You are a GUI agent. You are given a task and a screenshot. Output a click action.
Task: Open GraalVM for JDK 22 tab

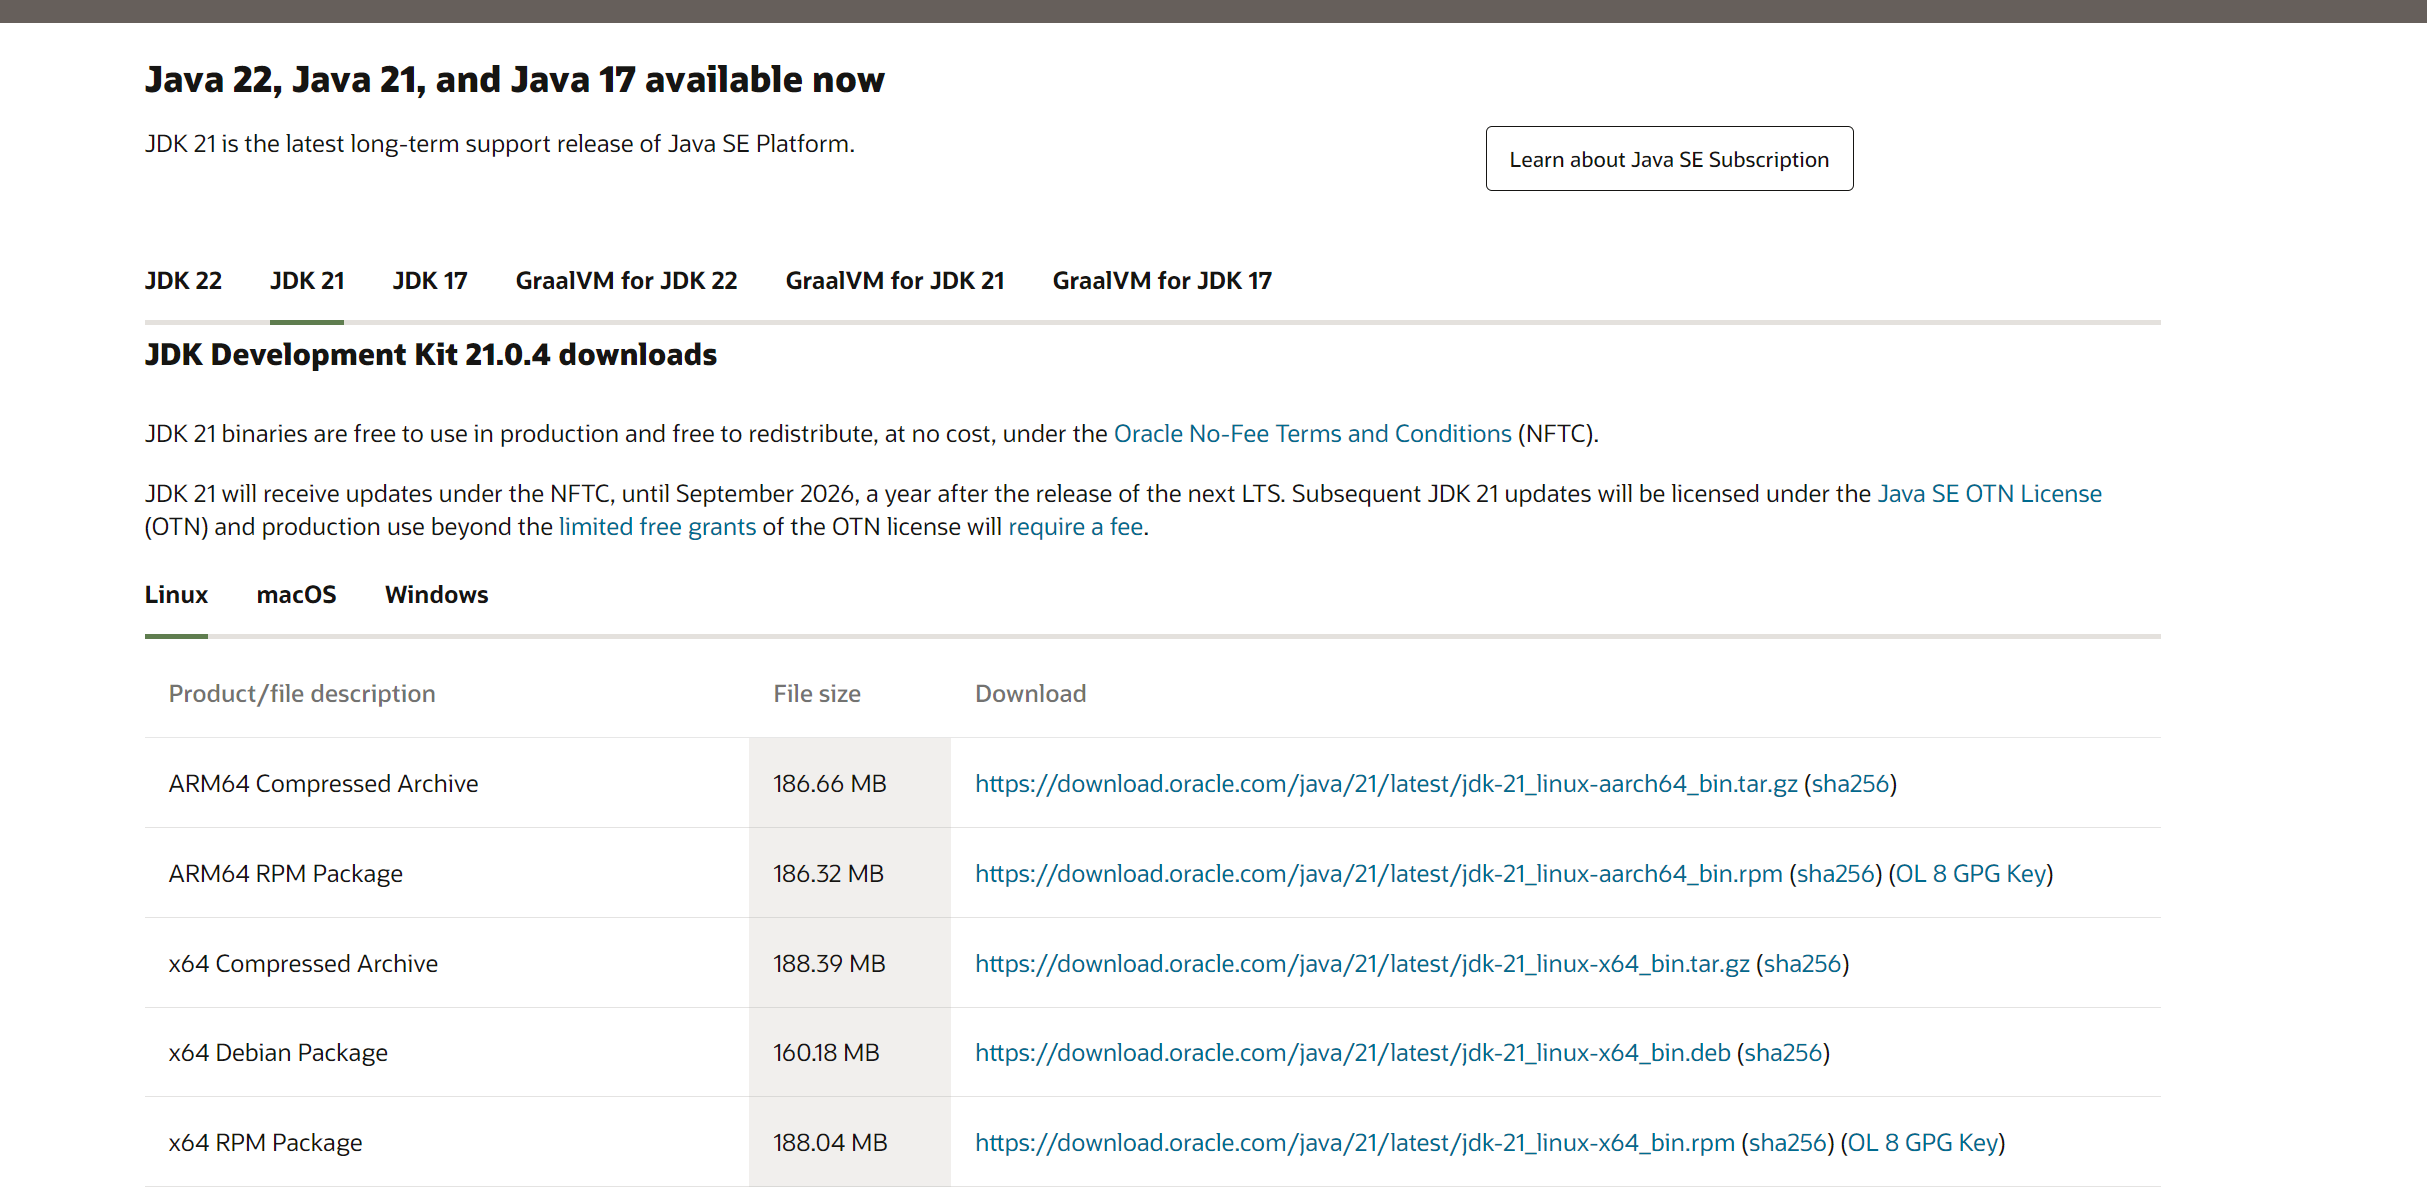[x=626, y=281]
